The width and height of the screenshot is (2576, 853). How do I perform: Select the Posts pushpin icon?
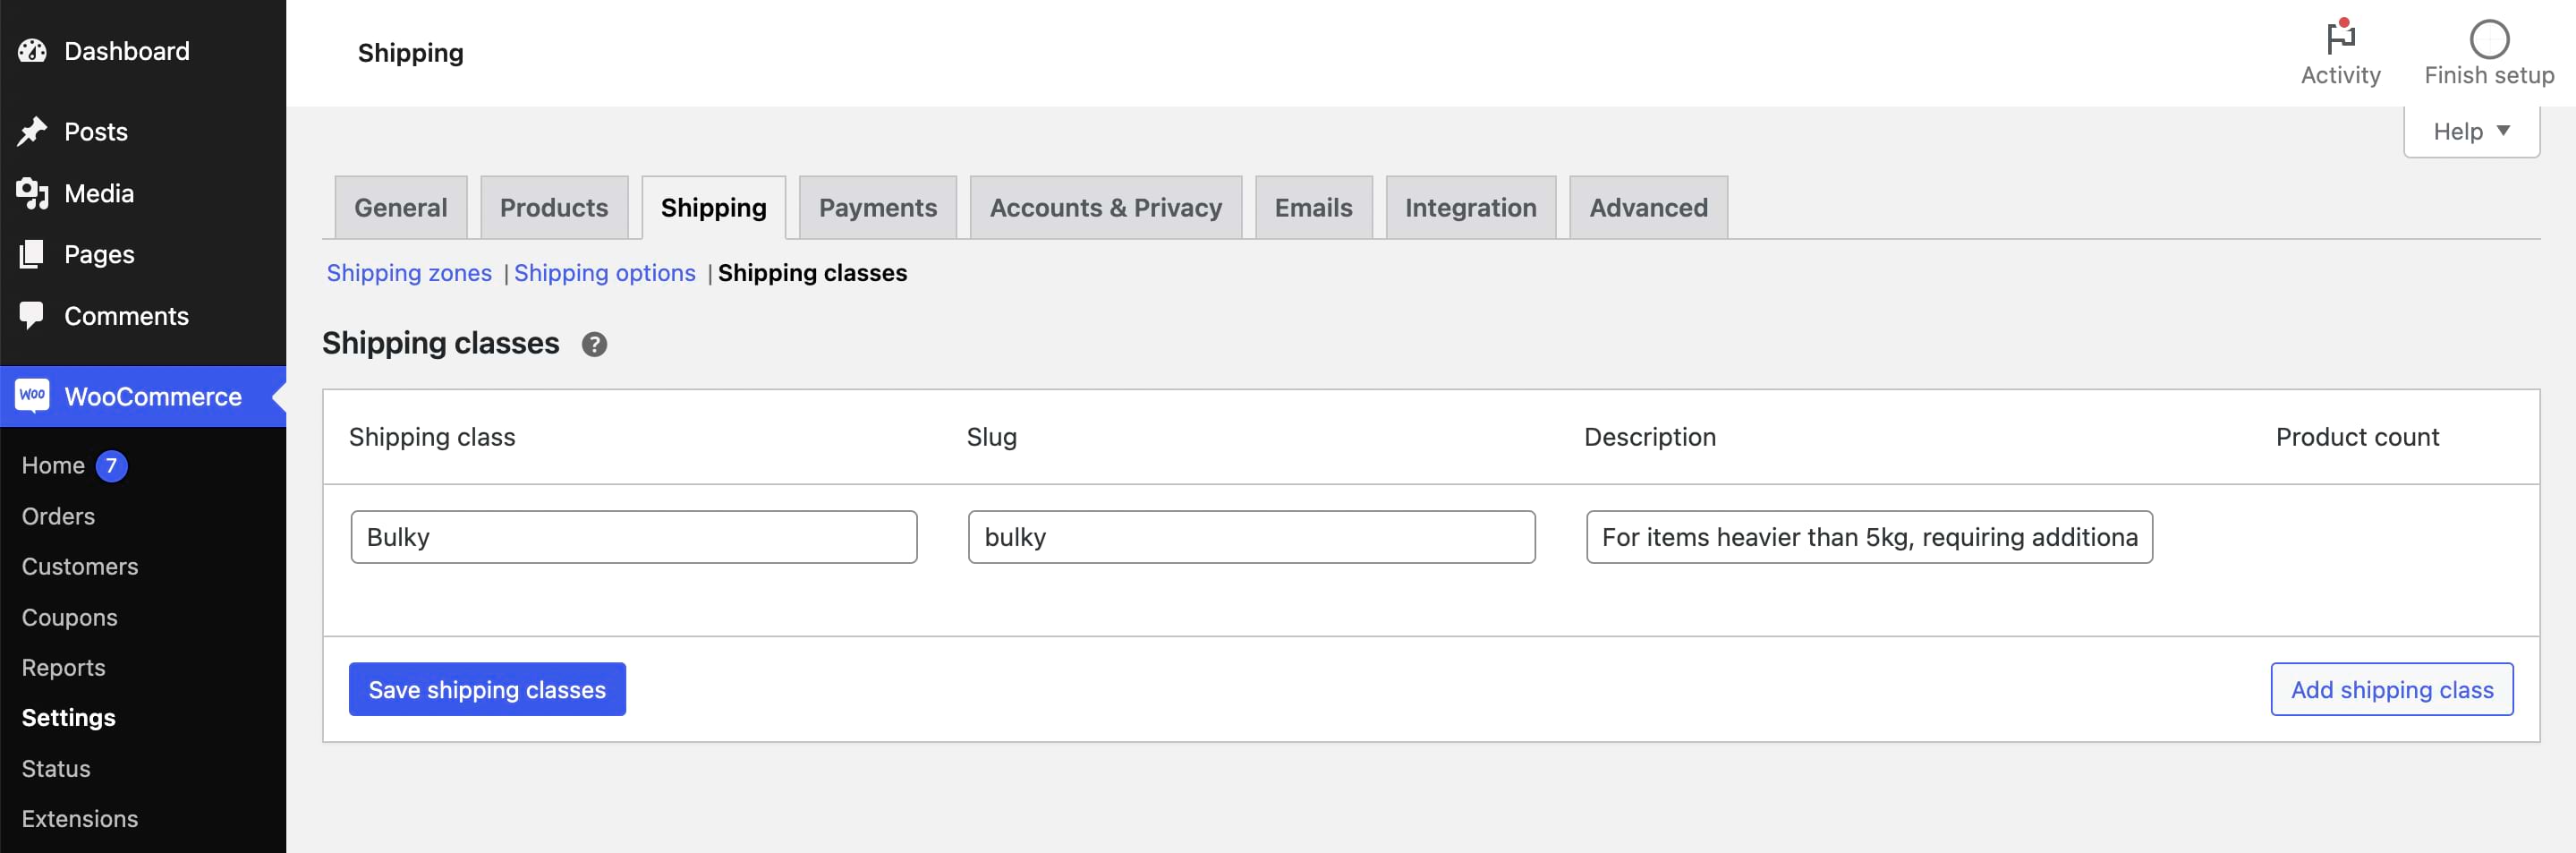pos(33,131)
